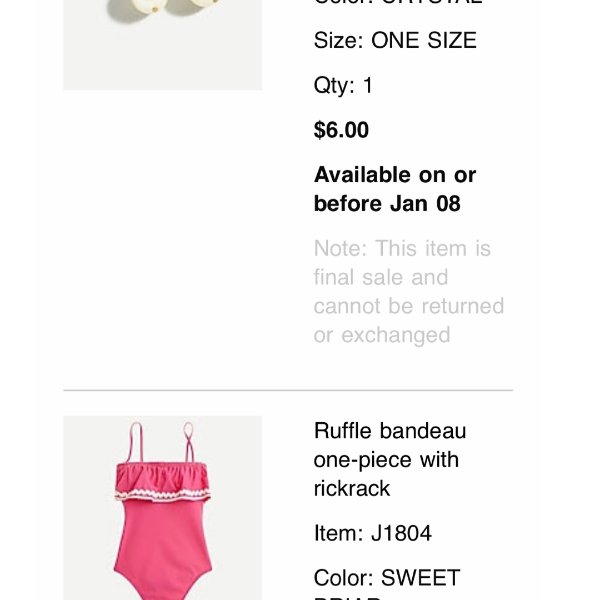
Task: Click the swimsuit shoulder straps in image
Action: tap(161, 443)
